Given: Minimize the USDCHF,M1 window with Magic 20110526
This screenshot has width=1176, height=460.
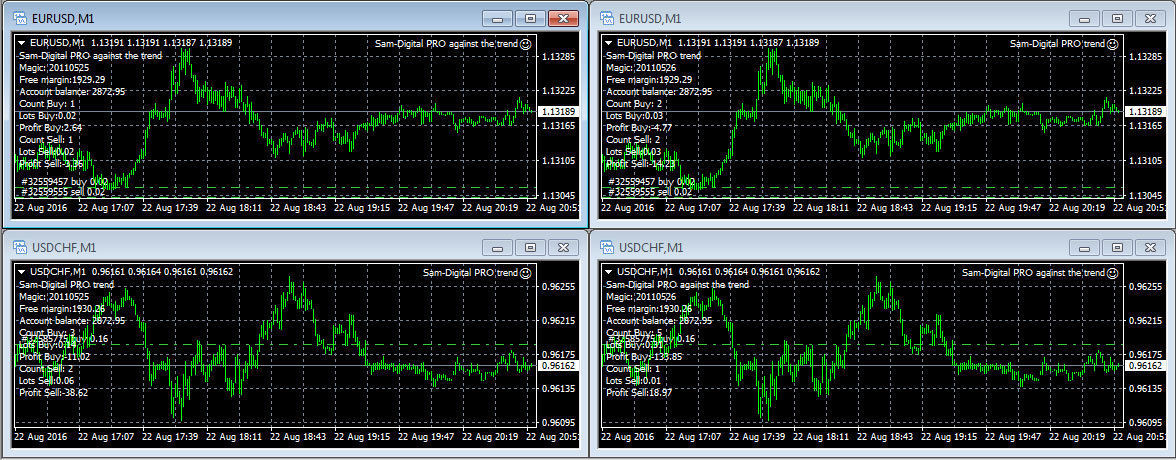Looking at the screenshot, I should coord(1084,248).
